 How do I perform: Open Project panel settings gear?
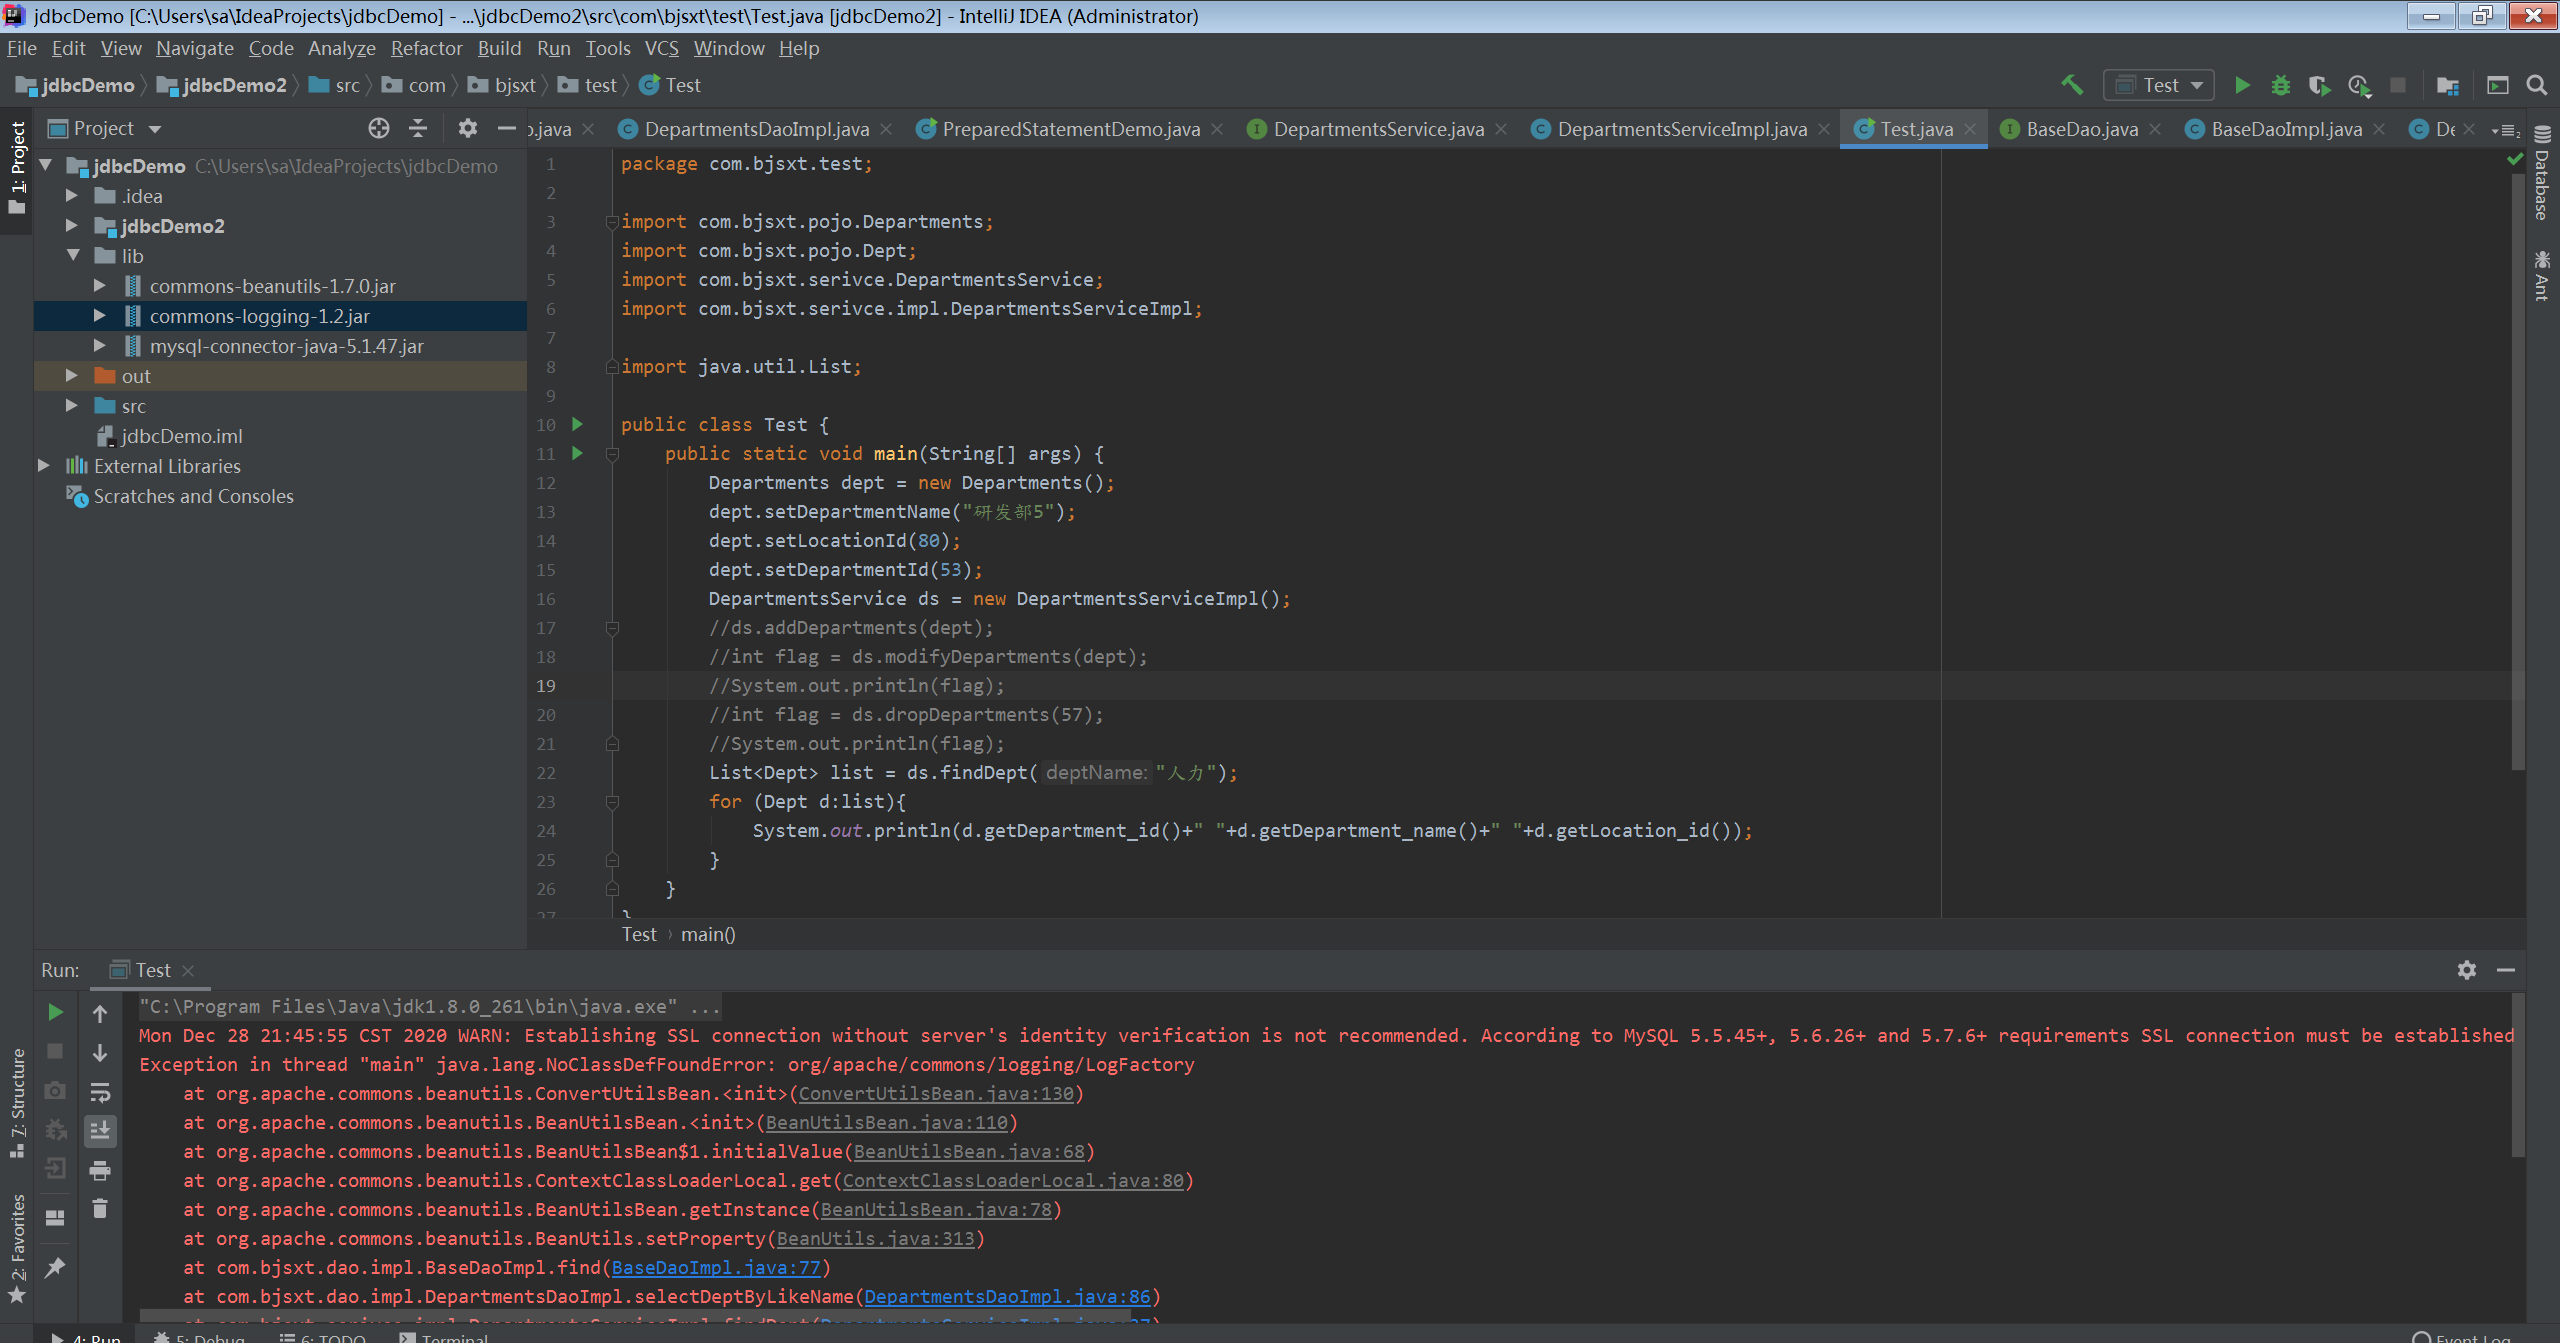(x=467, y=128)
